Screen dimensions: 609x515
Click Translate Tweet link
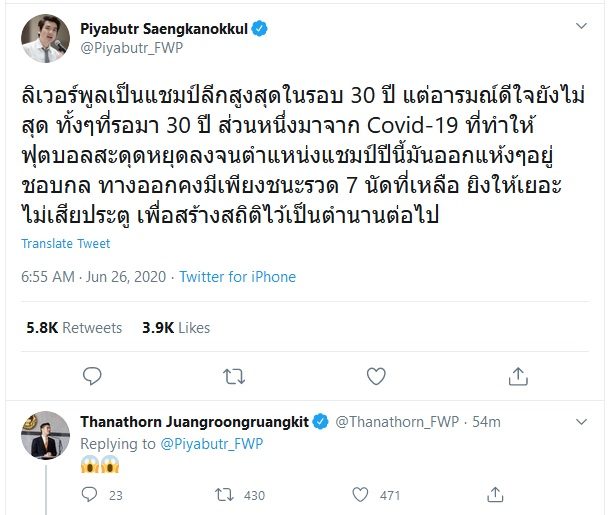pos(66,244)
